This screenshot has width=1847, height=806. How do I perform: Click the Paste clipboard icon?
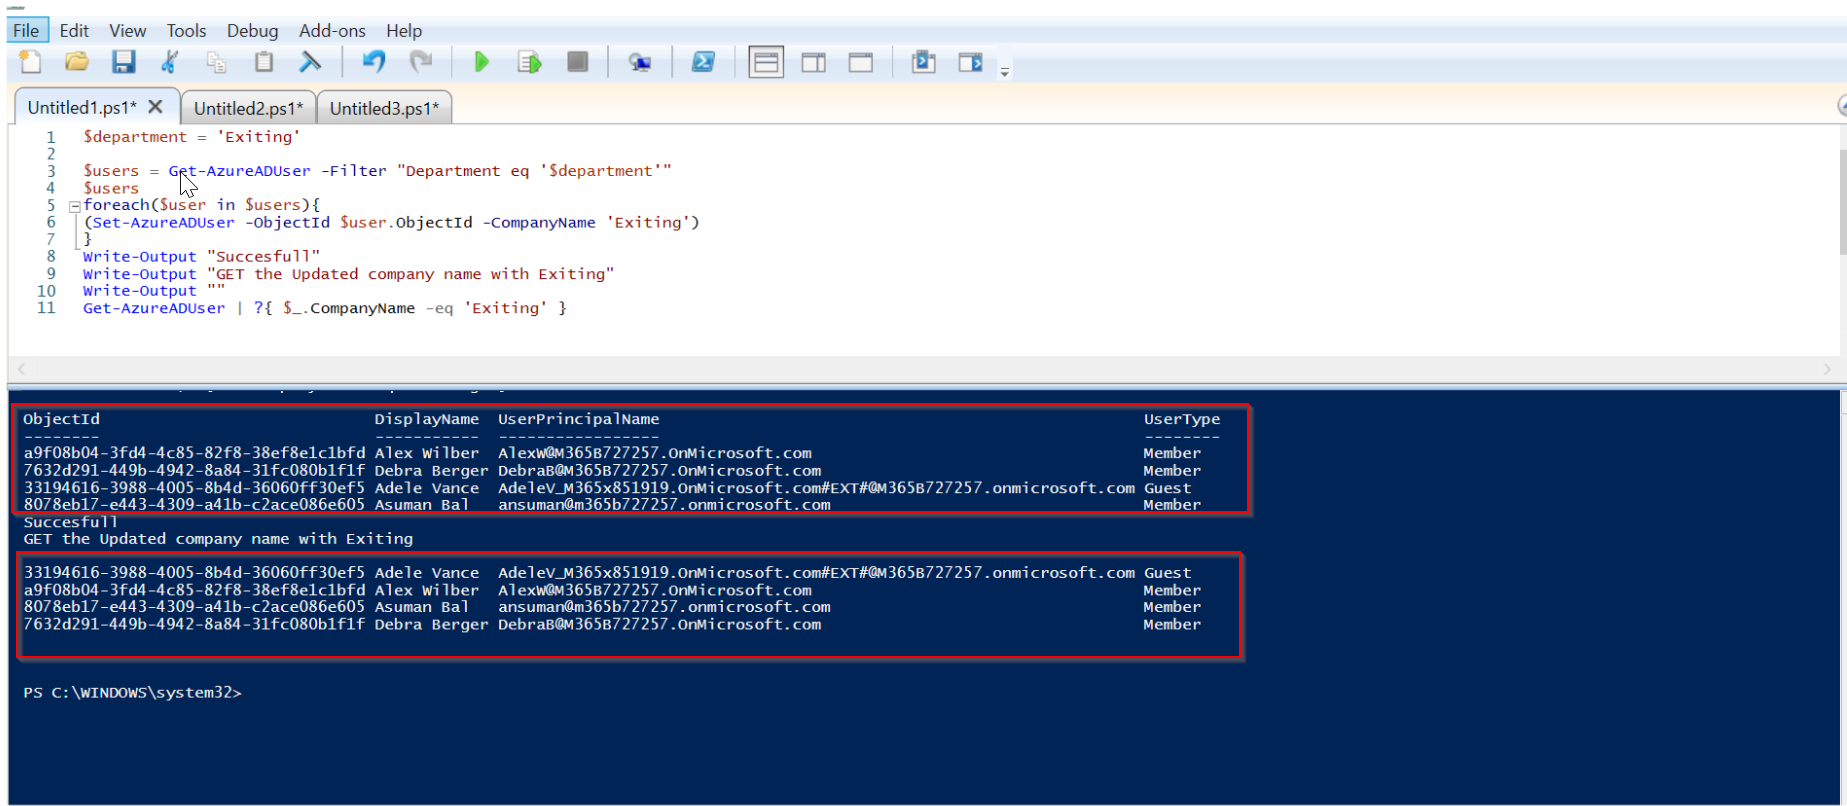[x=263, y=62]
